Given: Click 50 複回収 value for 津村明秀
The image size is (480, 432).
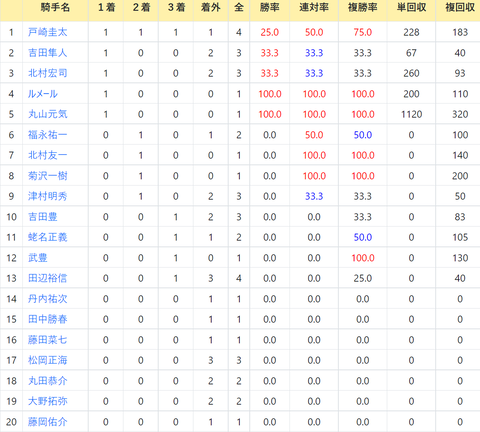Looking at the screenshot, I should coord(460,196).
